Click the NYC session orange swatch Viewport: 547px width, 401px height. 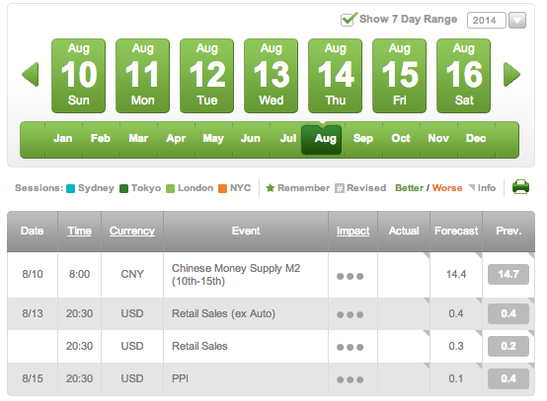(223, 189)
